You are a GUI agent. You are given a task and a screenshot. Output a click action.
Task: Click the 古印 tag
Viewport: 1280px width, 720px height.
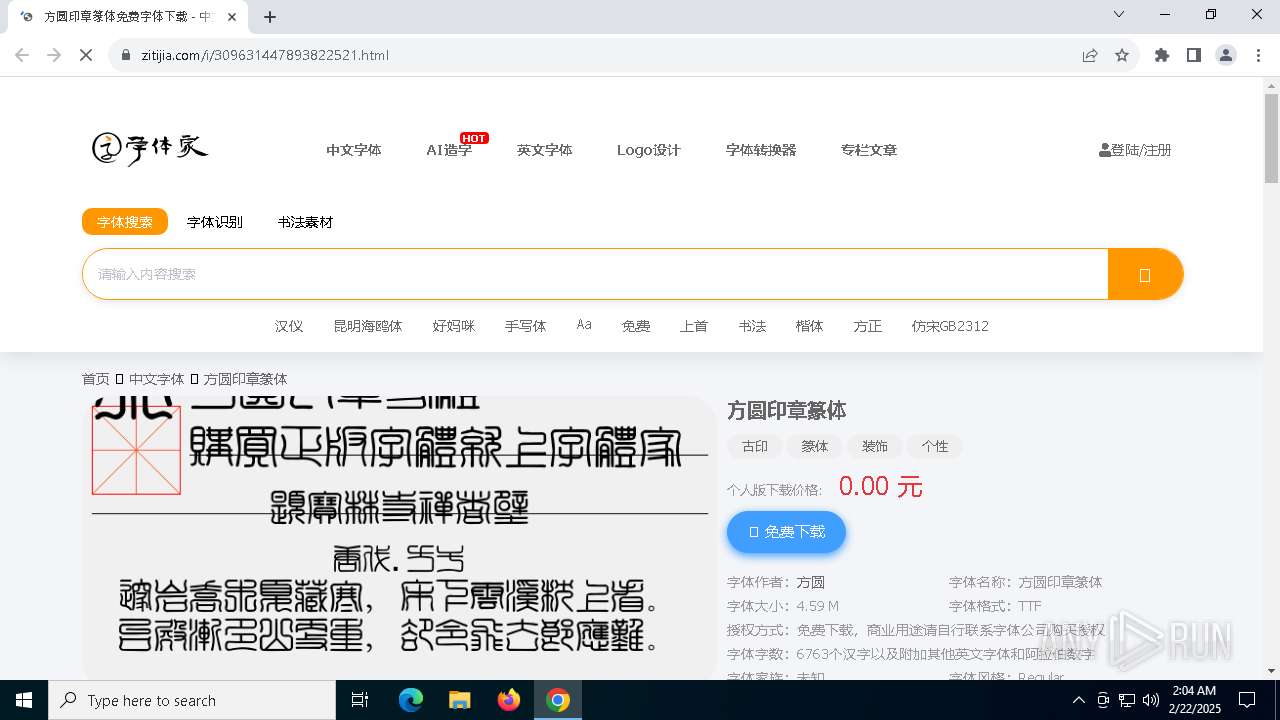[x=755, y=446]
